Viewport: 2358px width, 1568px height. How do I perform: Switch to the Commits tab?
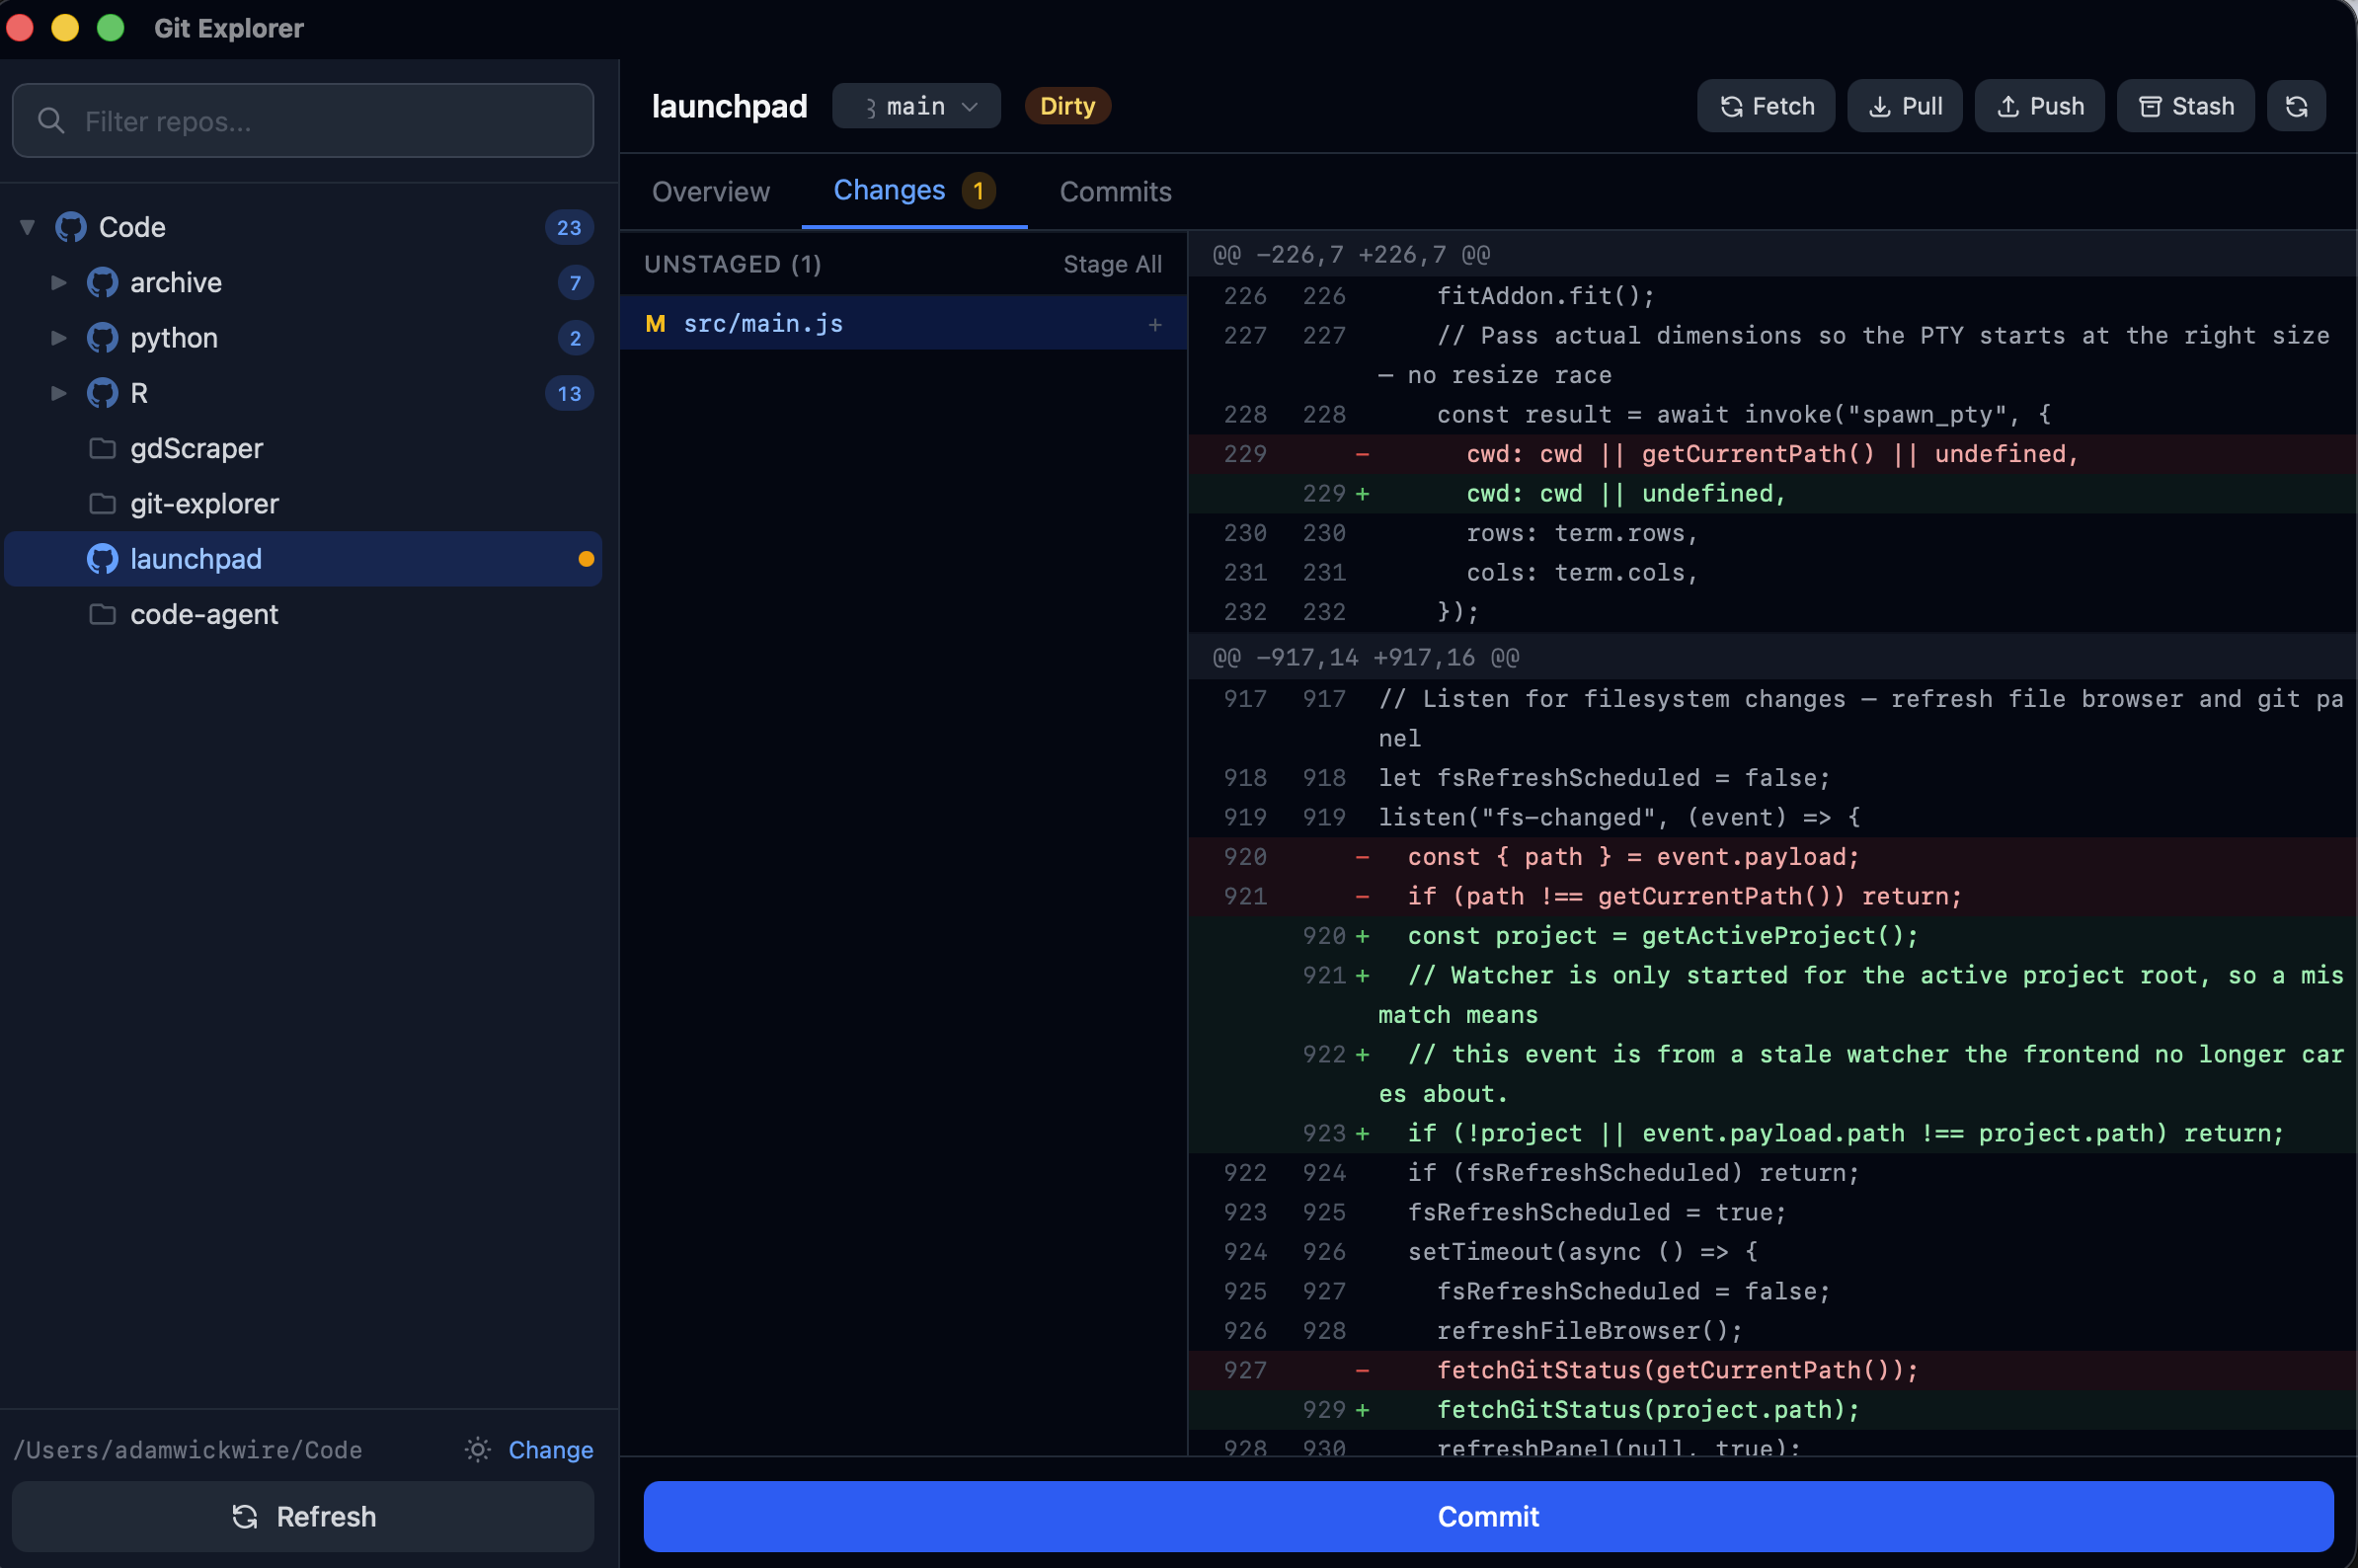(x=1115, y=192)
